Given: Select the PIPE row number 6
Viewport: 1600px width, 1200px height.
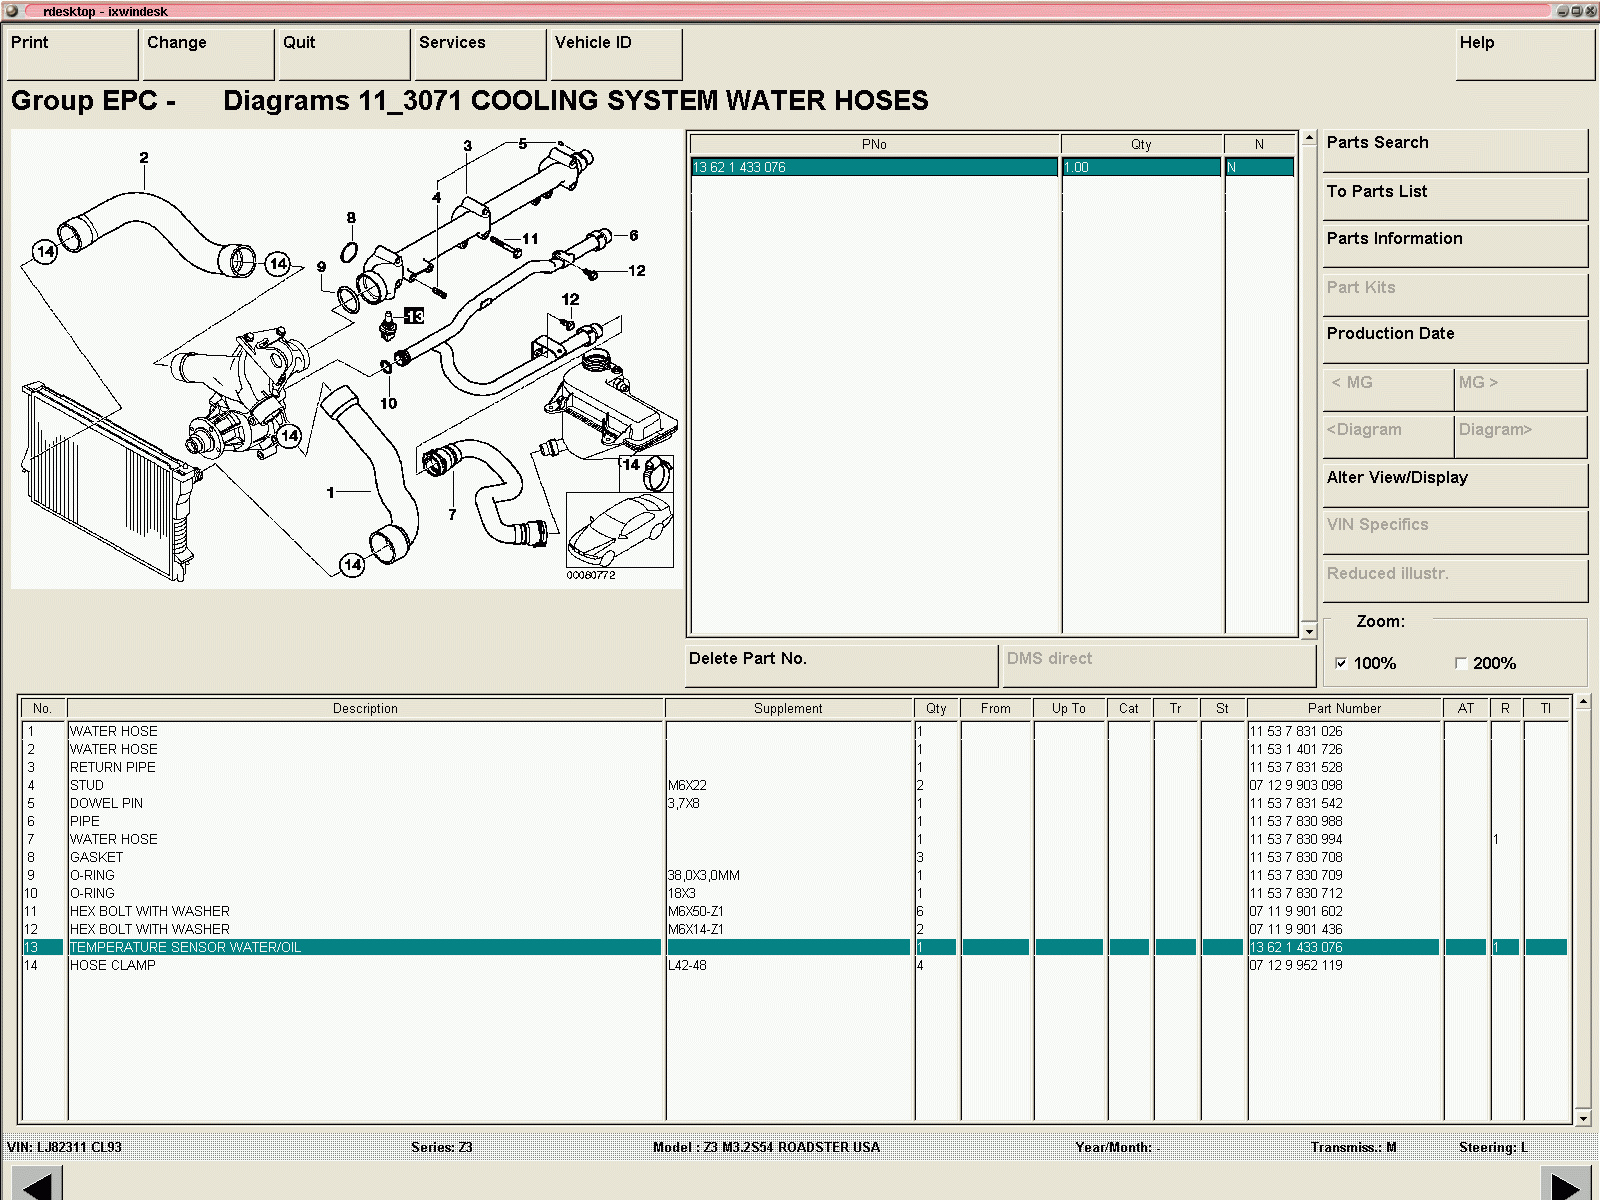Looking at the screenshot, I should click(795, 821).
